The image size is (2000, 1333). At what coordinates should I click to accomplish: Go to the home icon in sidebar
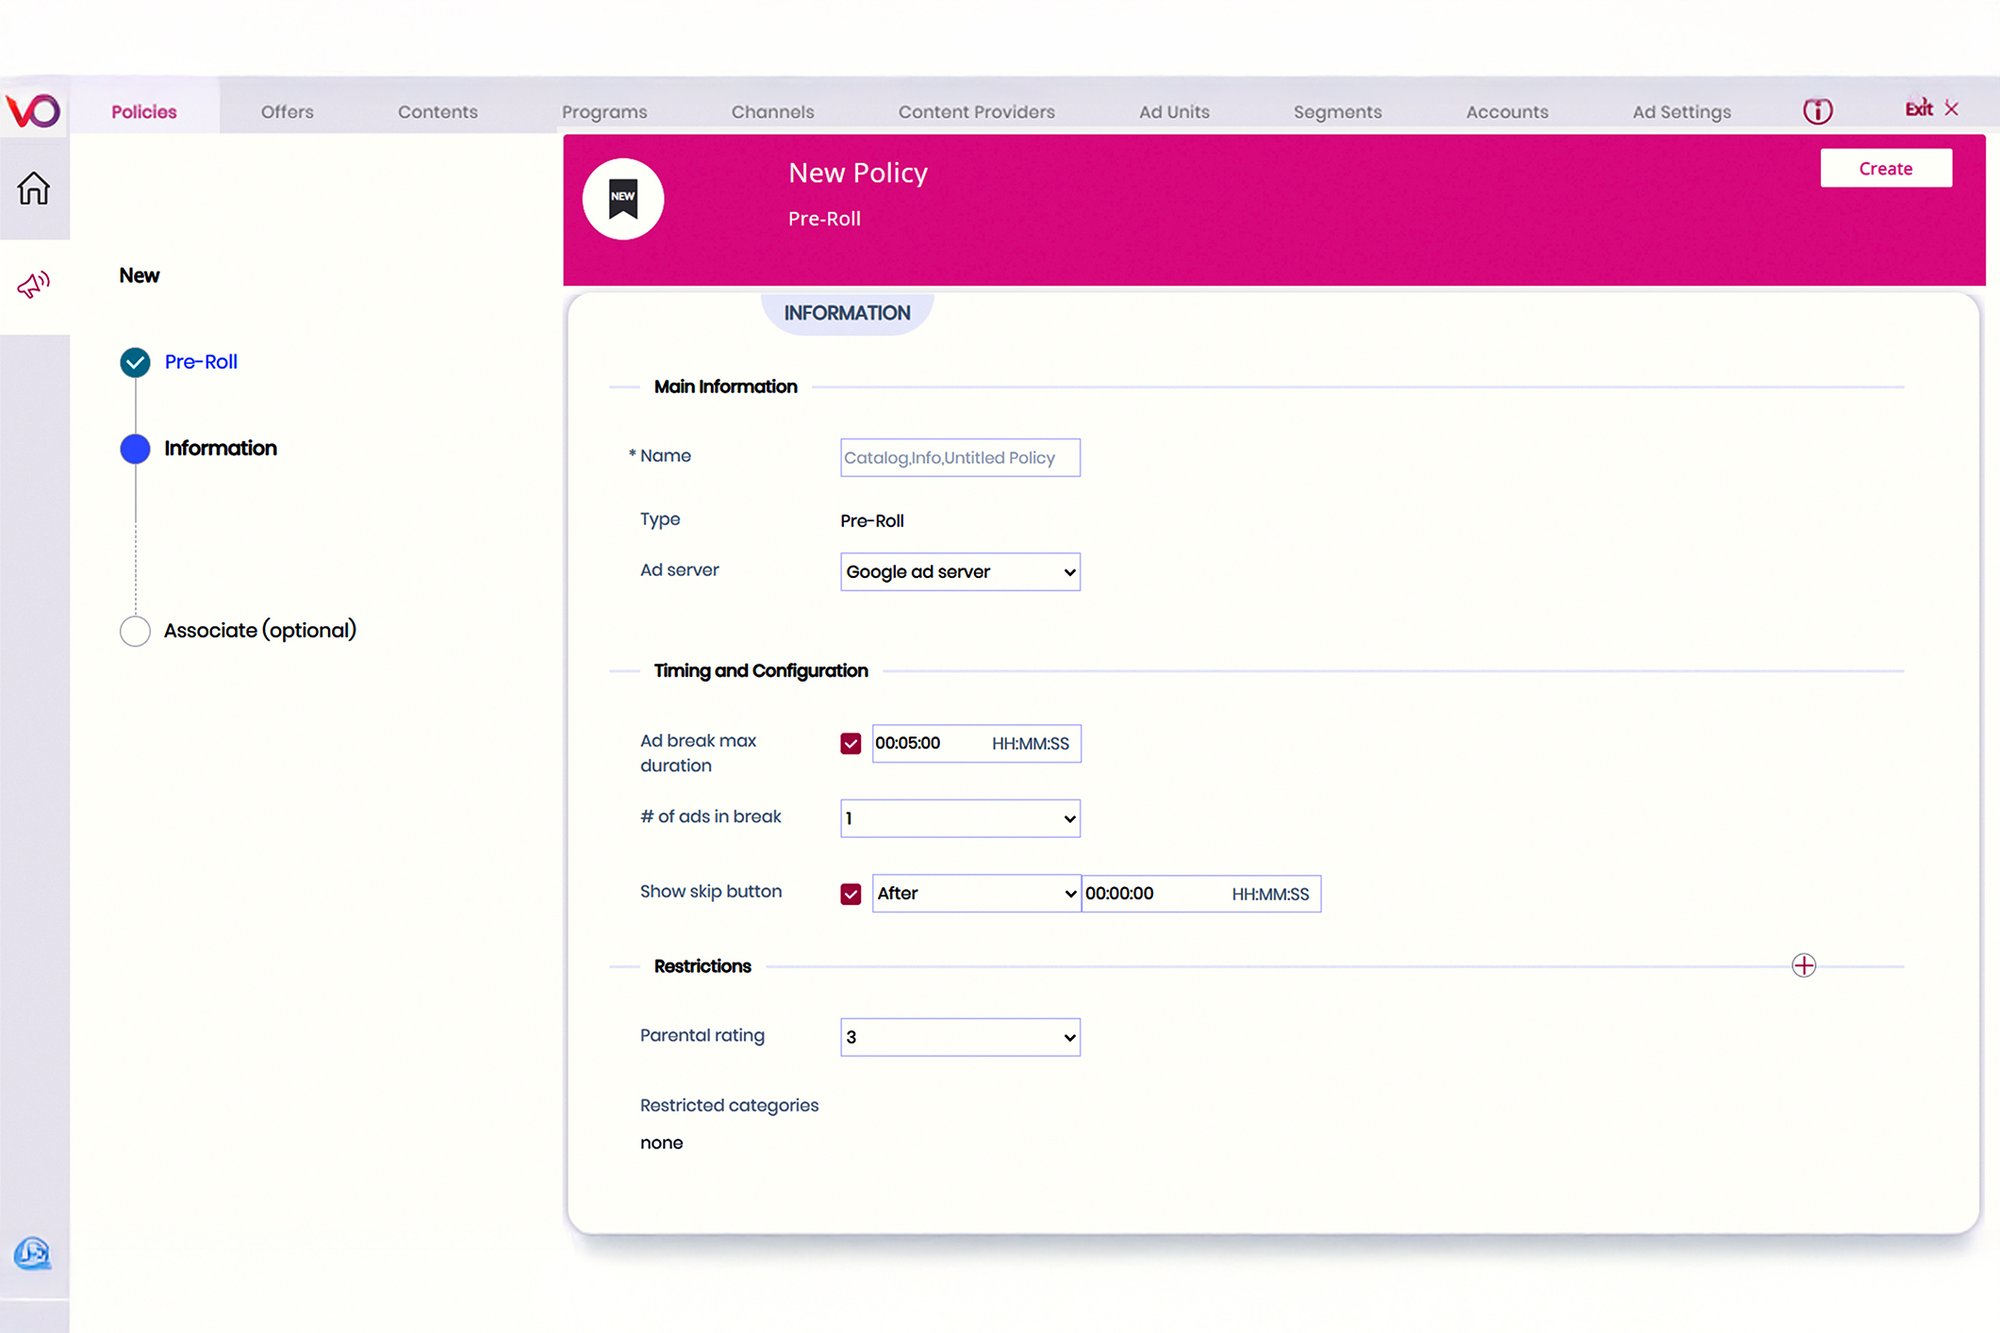[33, 188]
